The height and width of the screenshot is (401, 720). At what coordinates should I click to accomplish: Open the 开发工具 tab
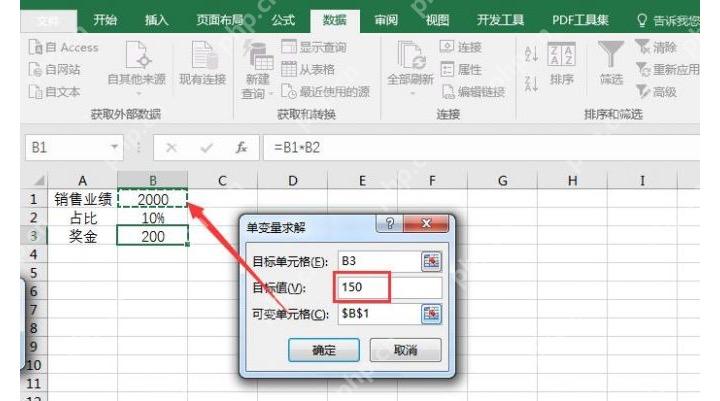coord(500,20)
